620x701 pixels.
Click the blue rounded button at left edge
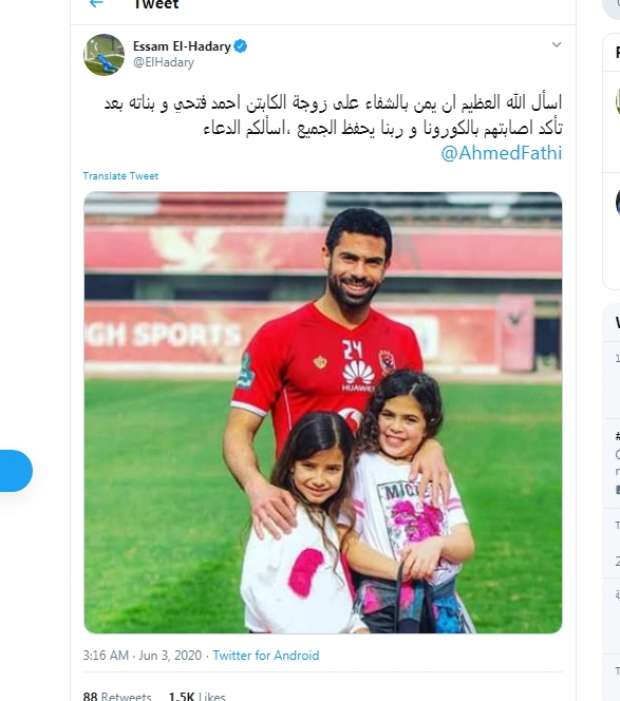16,471
